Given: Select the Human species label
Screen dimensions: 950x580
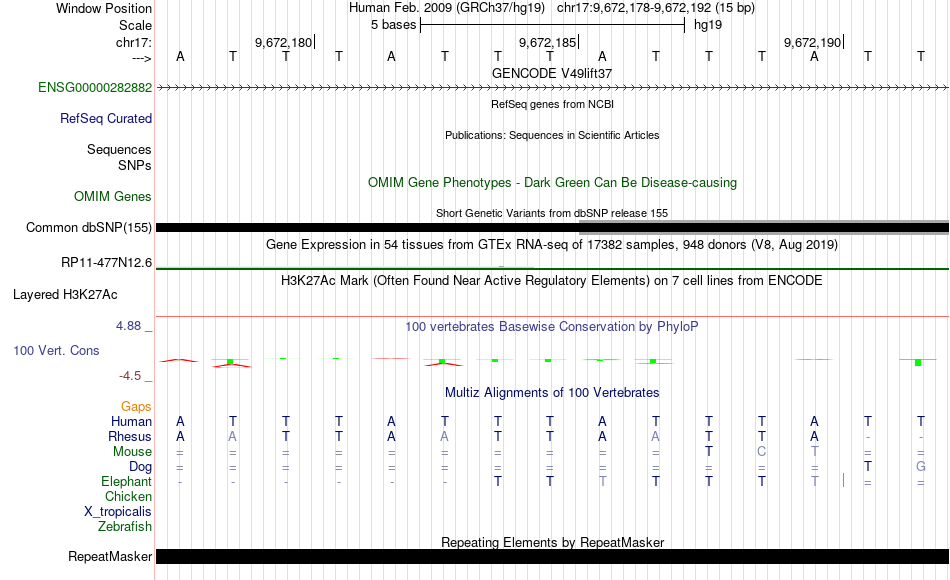Looking at the screenshot, I should [x=131, y=421].
